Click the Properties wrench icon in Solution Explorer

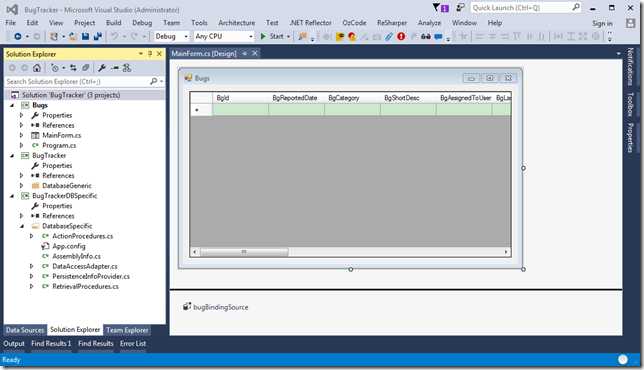101,68
